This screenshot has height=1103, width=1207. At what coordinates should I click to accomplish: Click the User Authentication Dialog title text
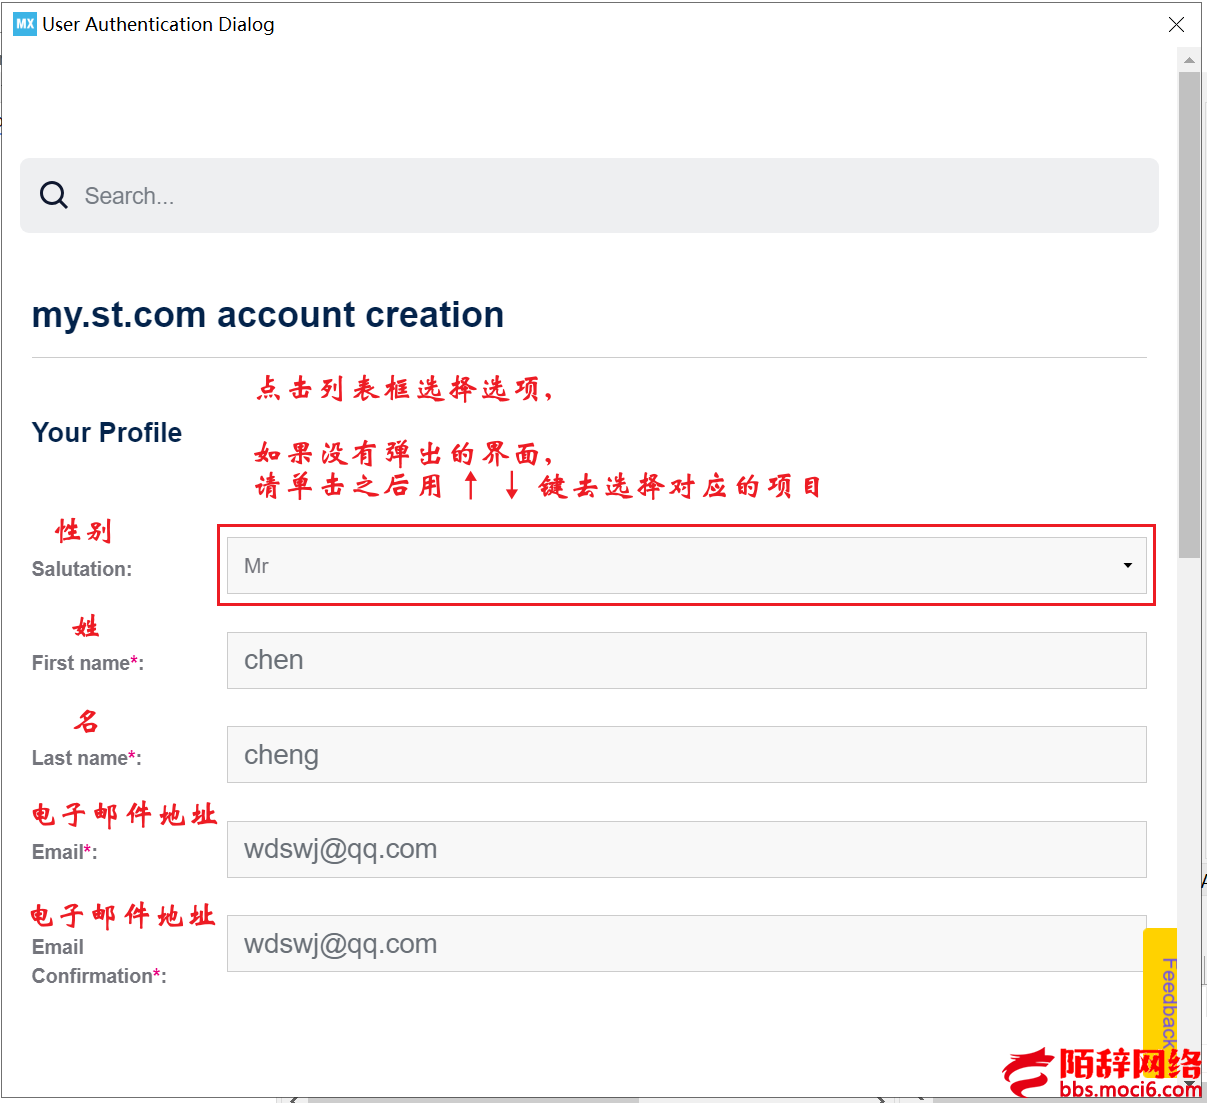(158, 24)
